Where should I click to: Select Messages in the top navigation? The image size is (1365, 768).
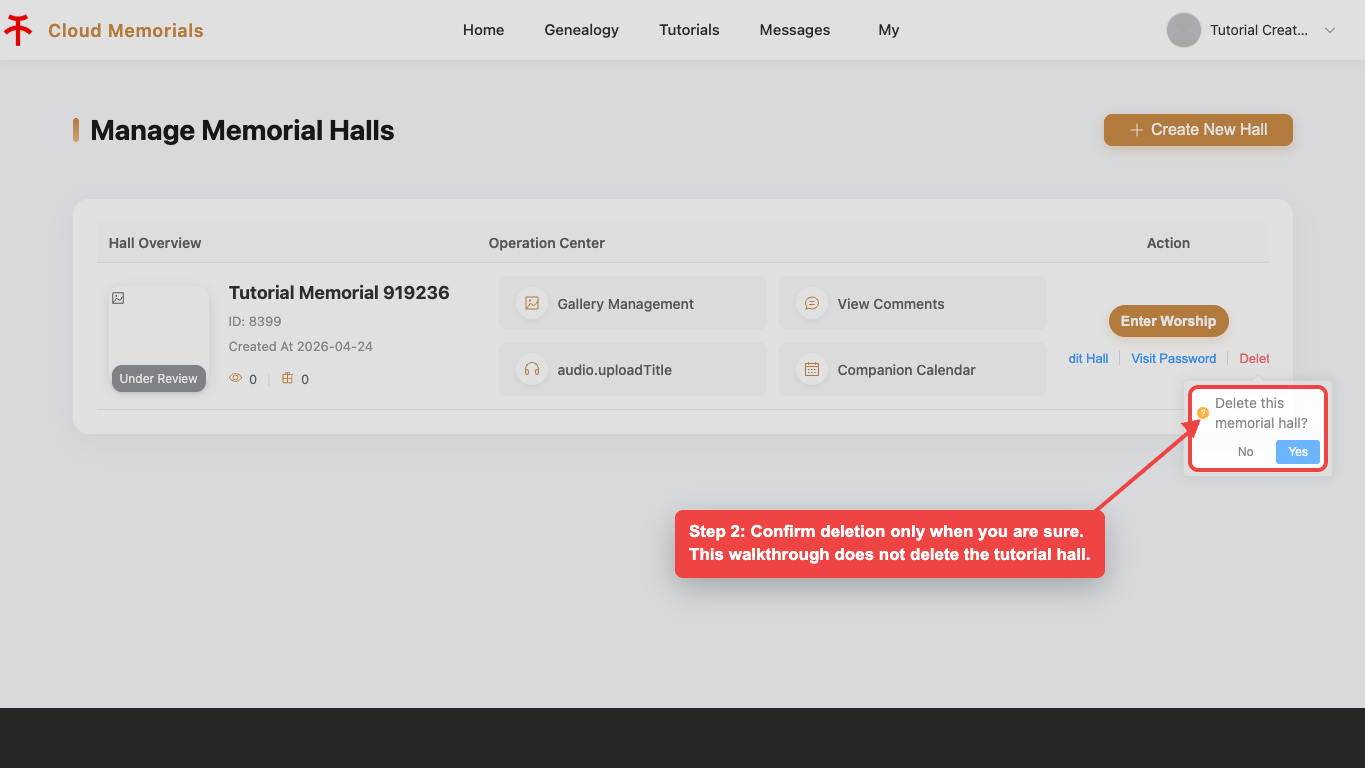point(795,30)
